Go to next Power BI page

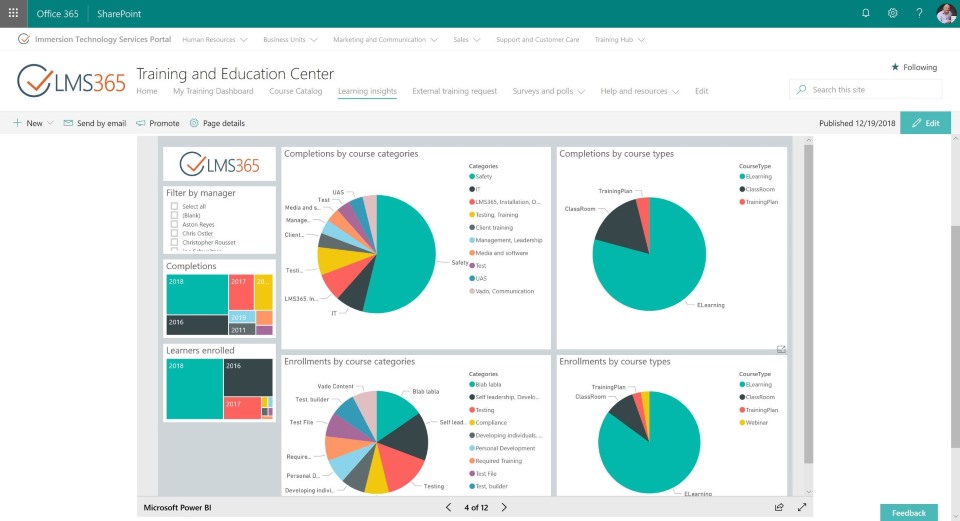point(504,508)
